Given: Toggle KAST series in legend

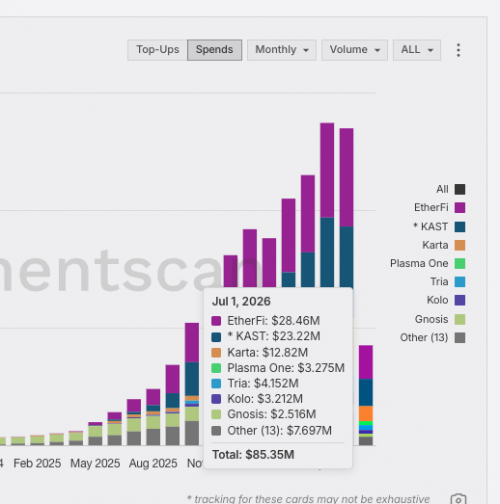Looking at the screenshot, I should click(460, 227).
